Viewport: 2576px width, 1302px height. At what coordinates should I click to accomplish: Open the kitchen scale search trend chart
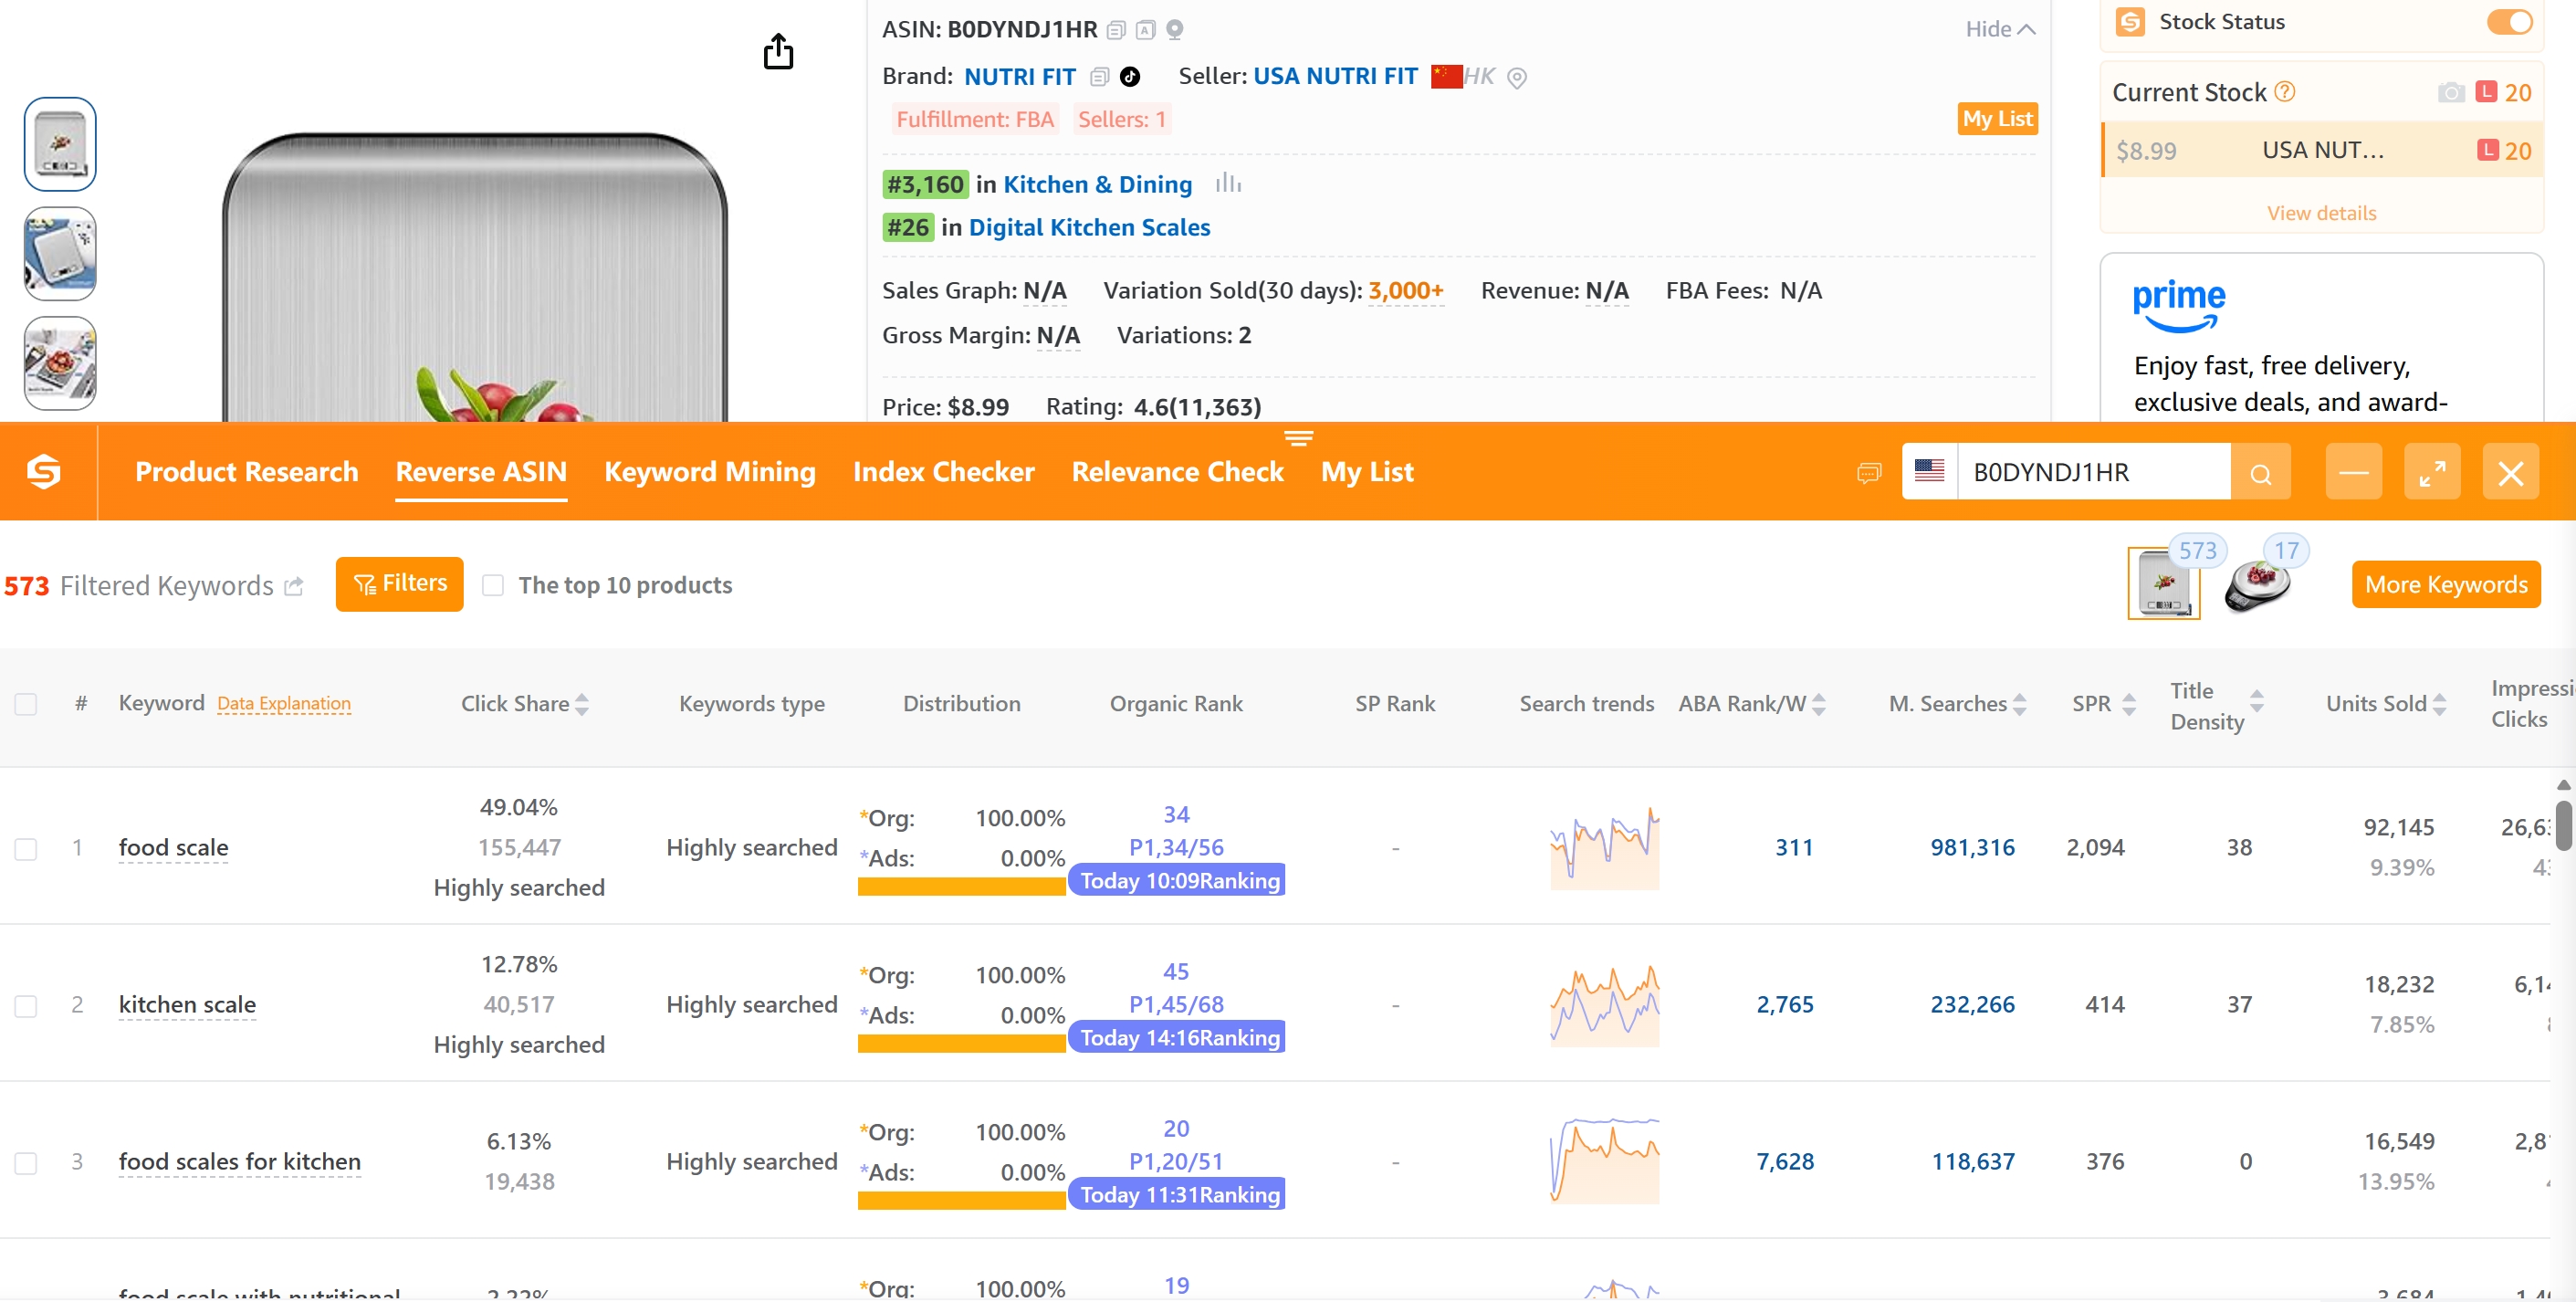[1604, 1005]
